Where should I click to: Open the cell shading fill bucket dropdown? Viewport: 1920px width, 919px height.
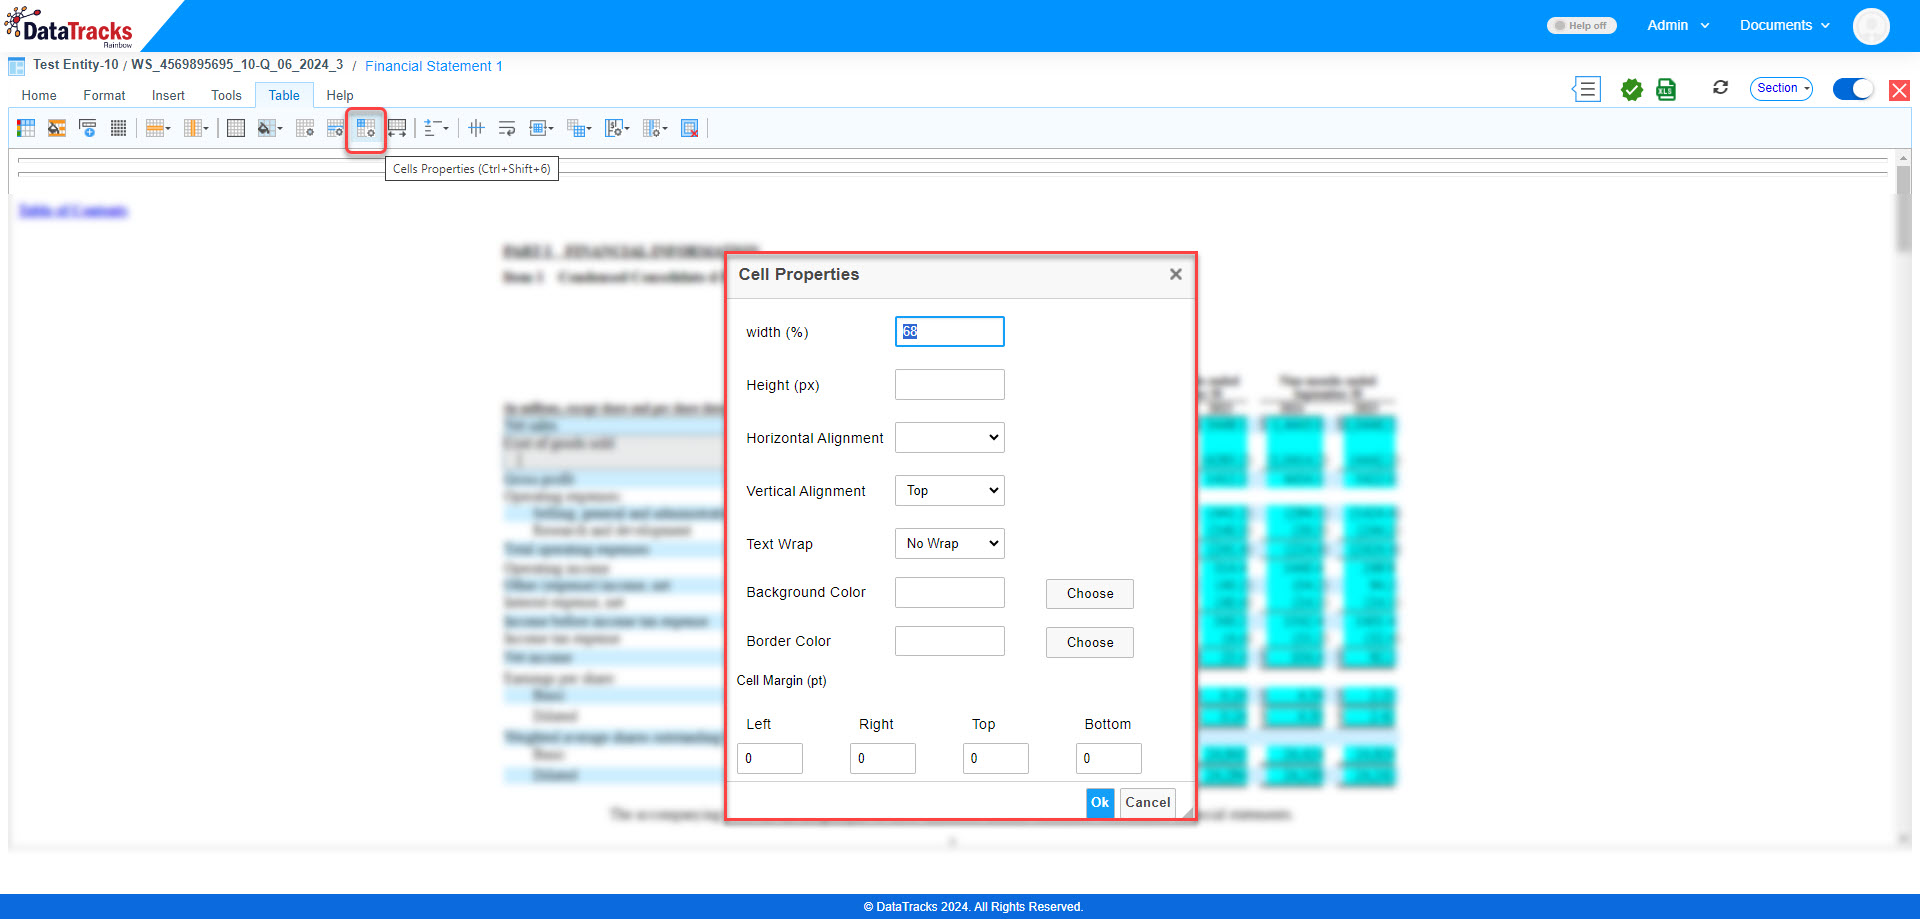pyautogui.click(x=270, y=128)
